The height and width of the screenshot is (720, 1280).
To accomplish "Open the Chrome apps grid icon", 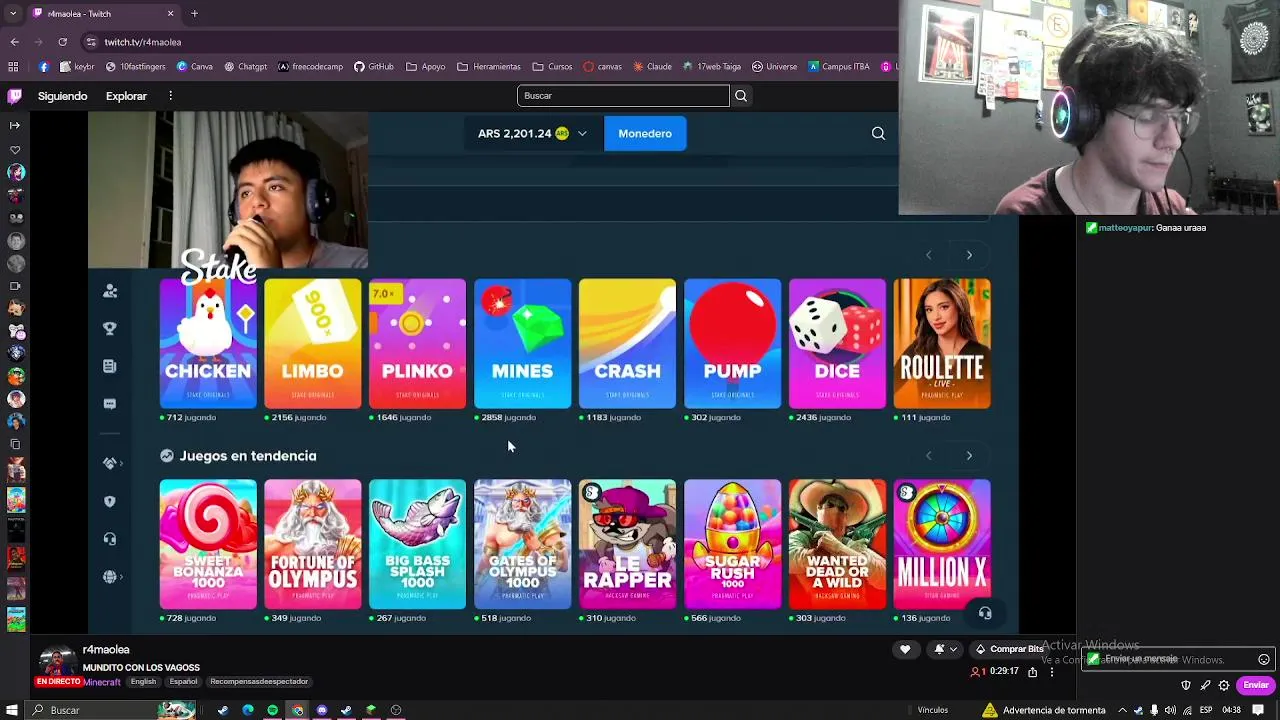I will (x=13, y=67).
